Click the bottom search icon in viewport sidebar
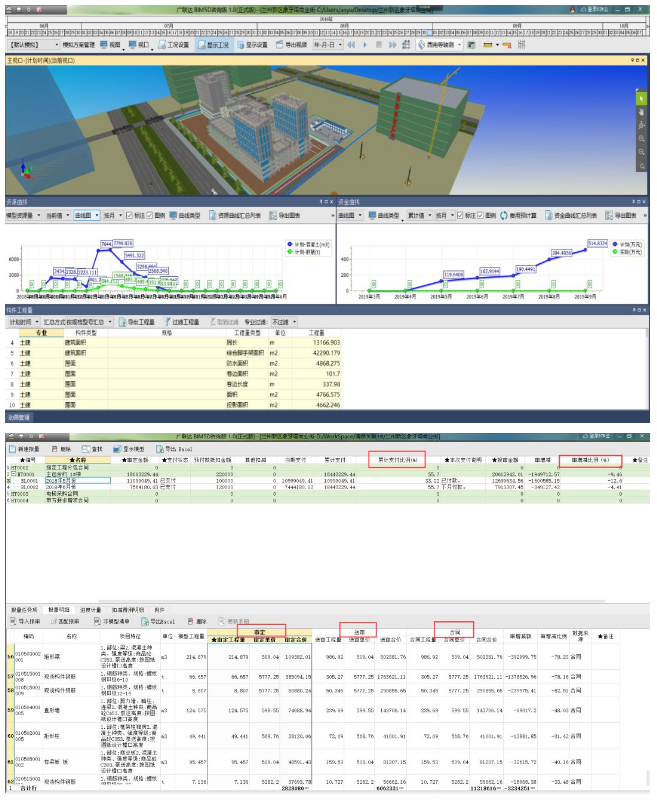Viewport: 657px width, 803px height. (x=641, y=166)
